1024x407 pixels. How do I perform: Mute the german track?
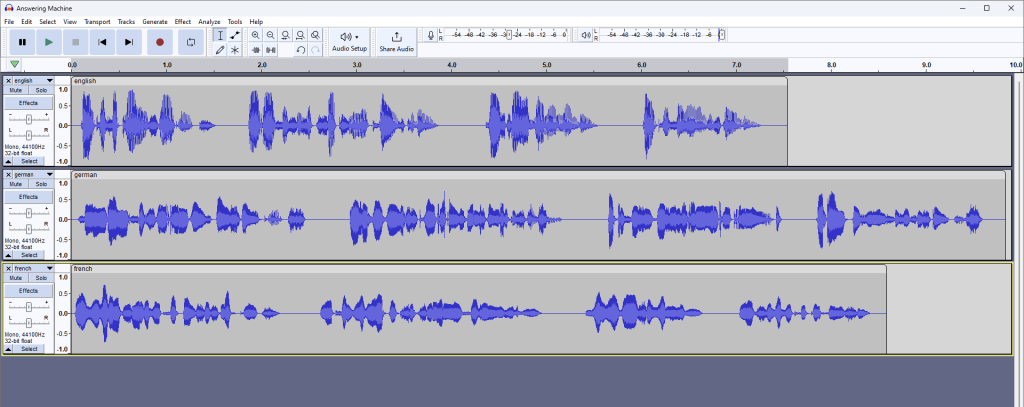point(16,184)
